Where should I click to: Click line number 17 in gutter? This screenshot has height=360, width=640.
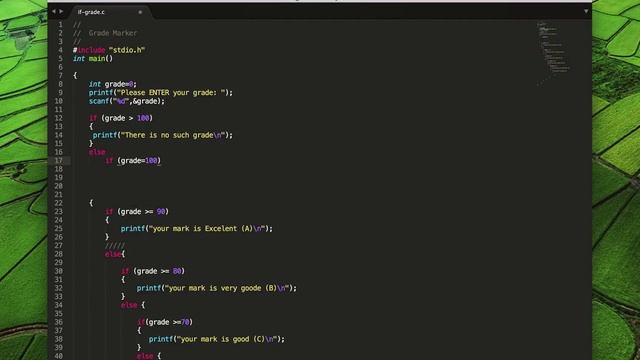point(59,161)
